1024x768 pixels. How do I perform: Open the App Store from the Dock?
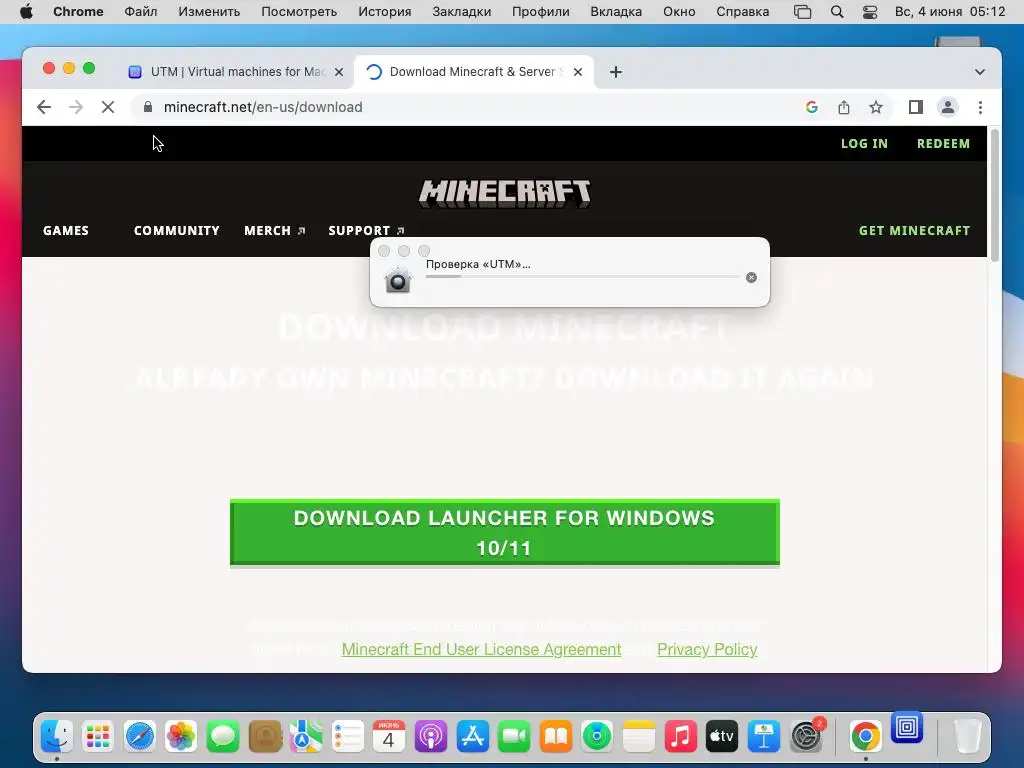(473, 737)
